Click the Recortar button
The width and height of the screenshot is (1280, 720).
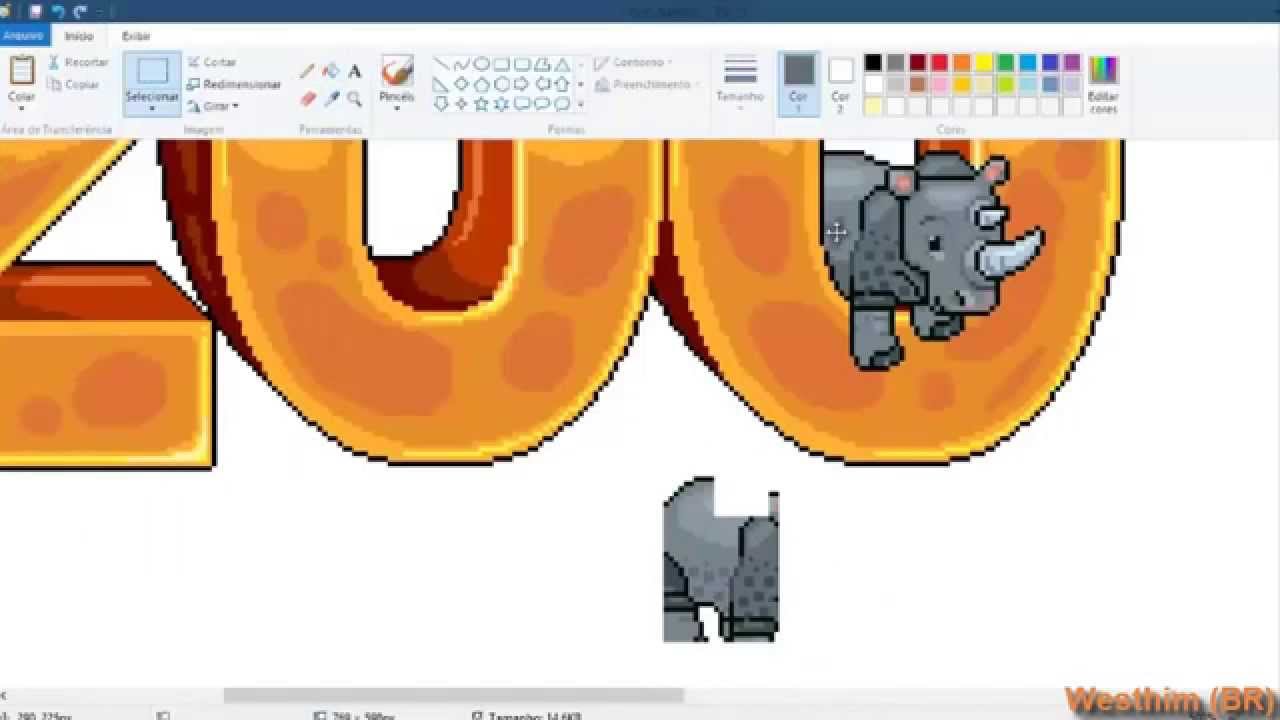(x=77, y=62)
